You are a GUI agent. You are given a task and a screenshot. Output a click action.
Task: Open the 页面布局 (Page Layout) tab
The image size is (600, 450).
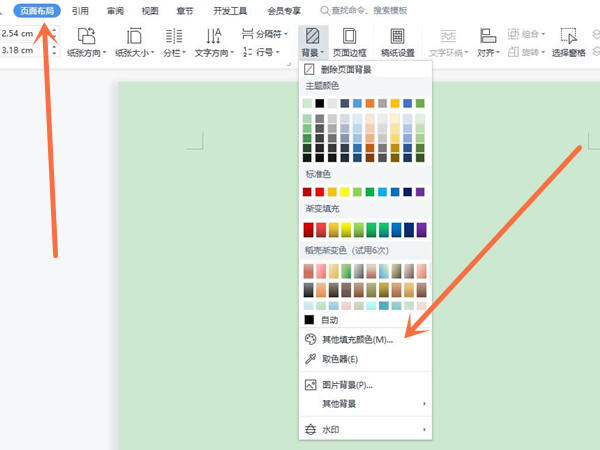[x=36, y=10]
